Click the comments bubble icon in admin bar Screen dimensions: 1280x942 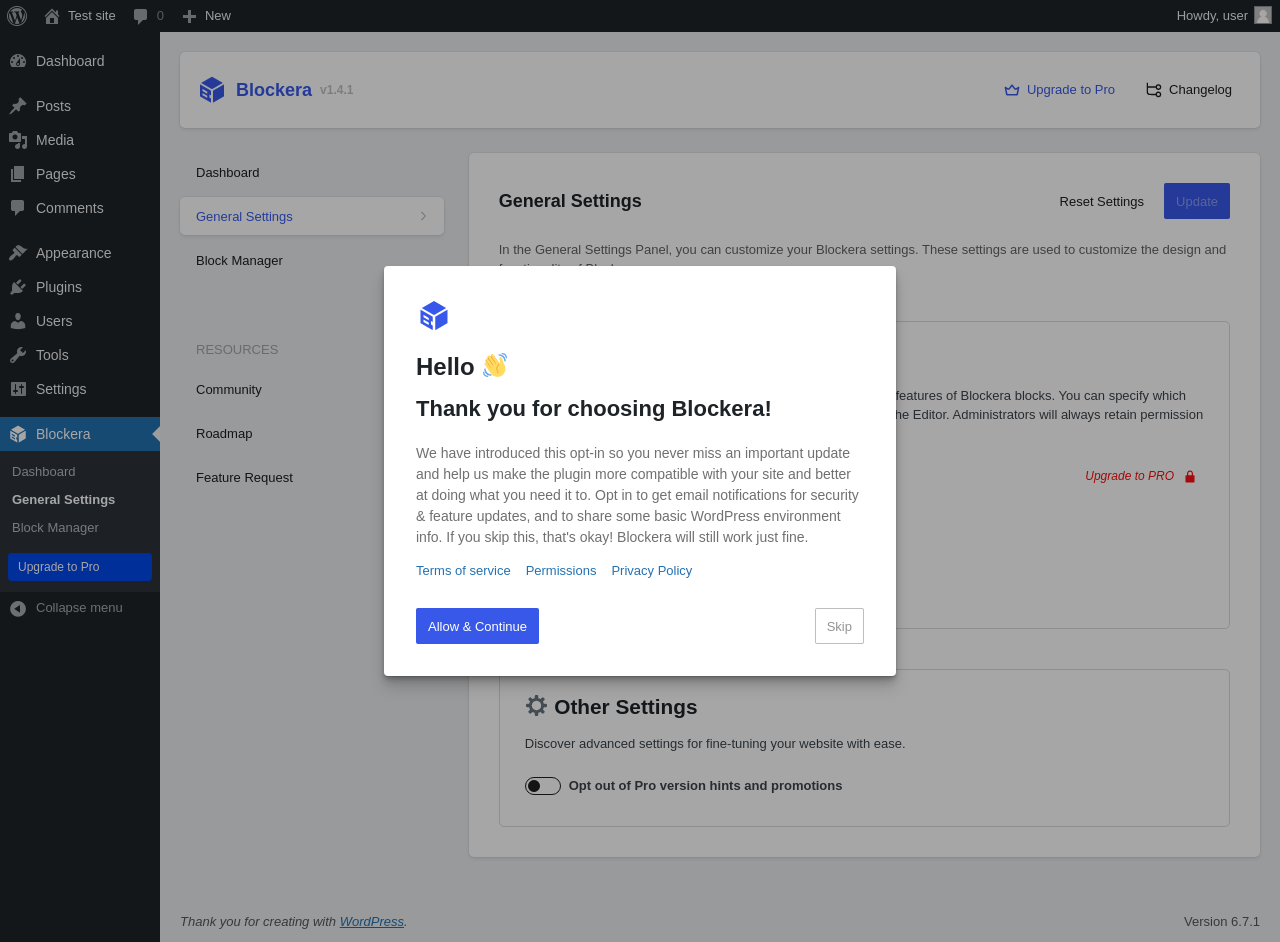pyautogui.click(x=141, y=16)
